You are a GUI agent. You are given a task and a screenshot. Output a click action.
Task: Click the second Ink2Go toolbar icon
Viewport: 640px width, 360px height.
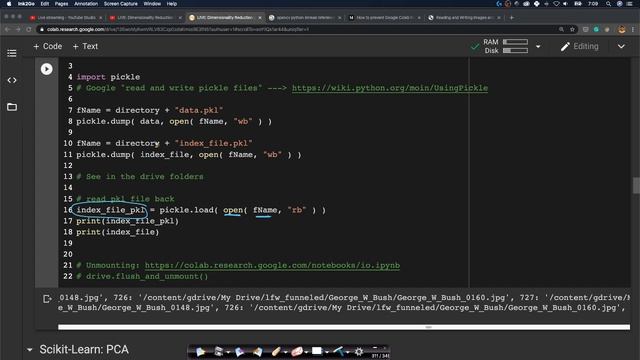[219, 351]
